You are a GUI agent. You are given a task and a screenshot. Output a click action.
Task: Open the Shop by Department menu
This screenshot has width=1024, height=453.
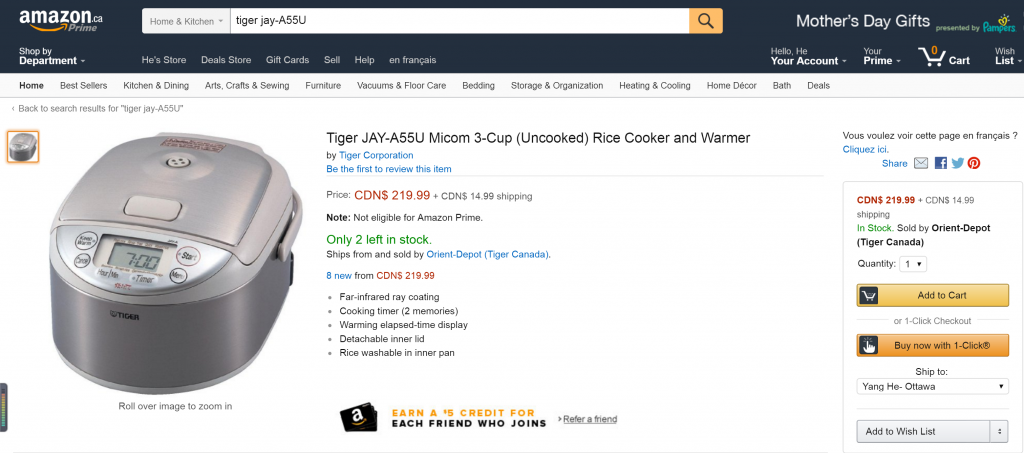coord(52,56)
